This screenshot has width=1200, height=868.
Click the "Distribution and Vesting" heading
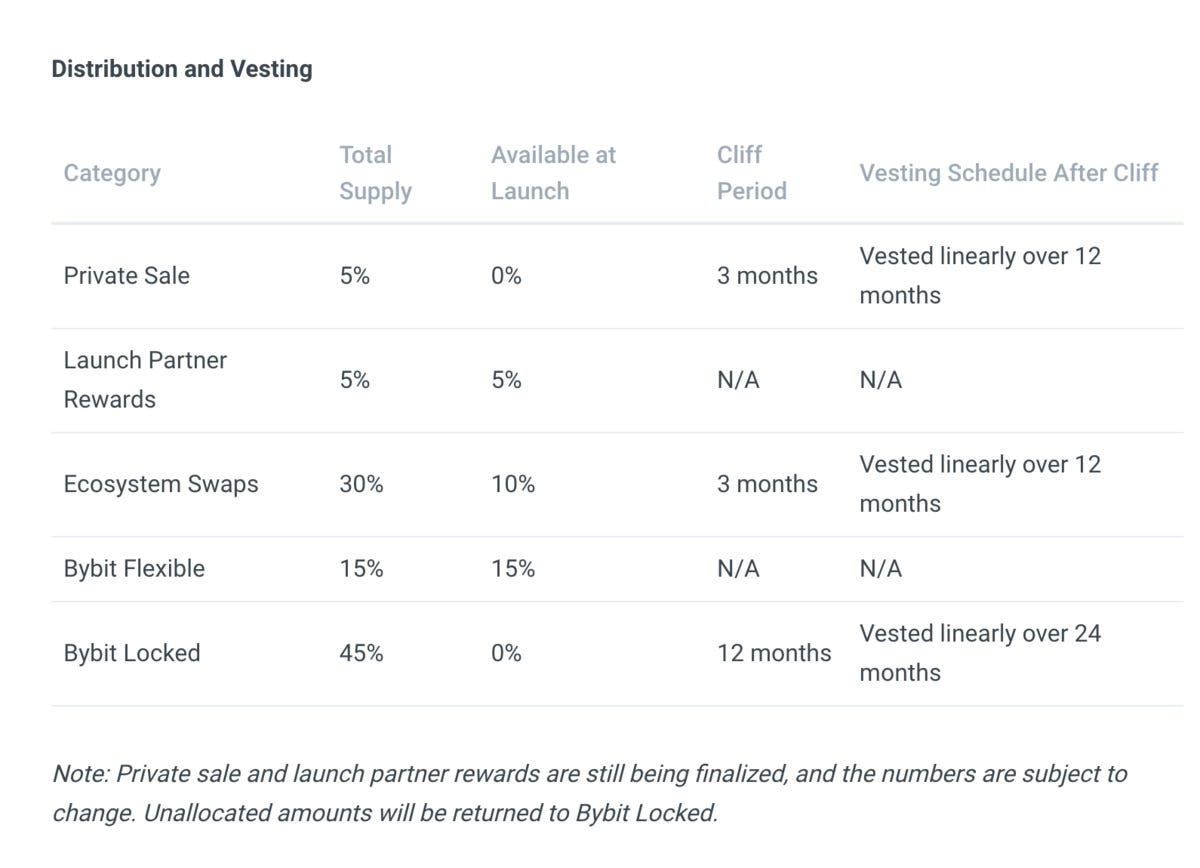click(x=182, y=69)
